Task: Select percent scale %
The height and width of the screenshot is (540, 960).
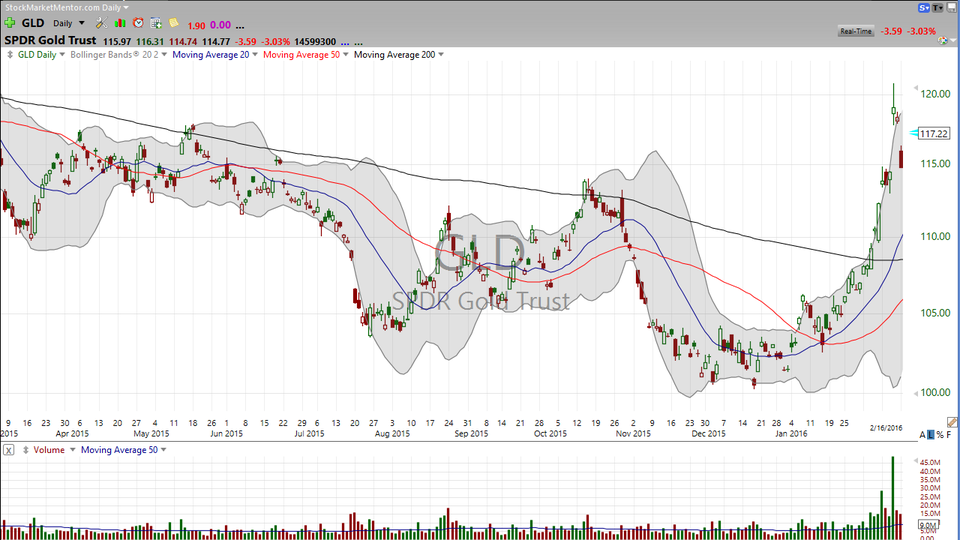Action: pyautogui.click(x=940, y=435)
